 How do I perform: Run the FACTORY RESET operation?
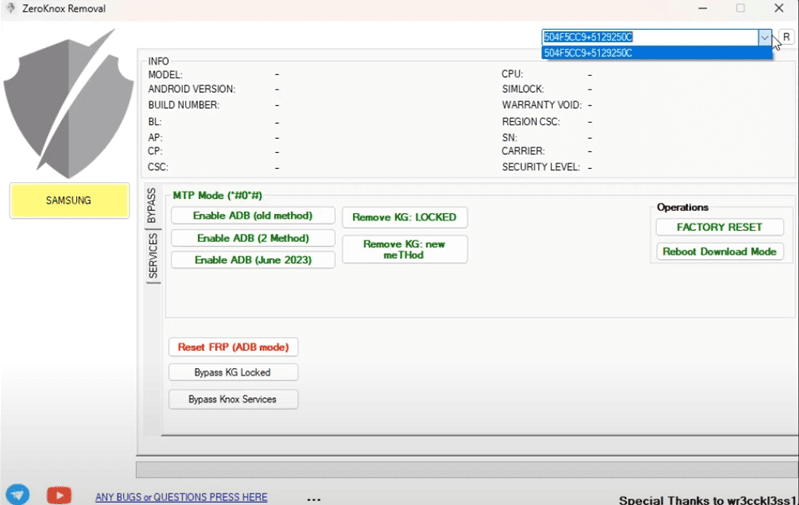[x=719, y=227]
